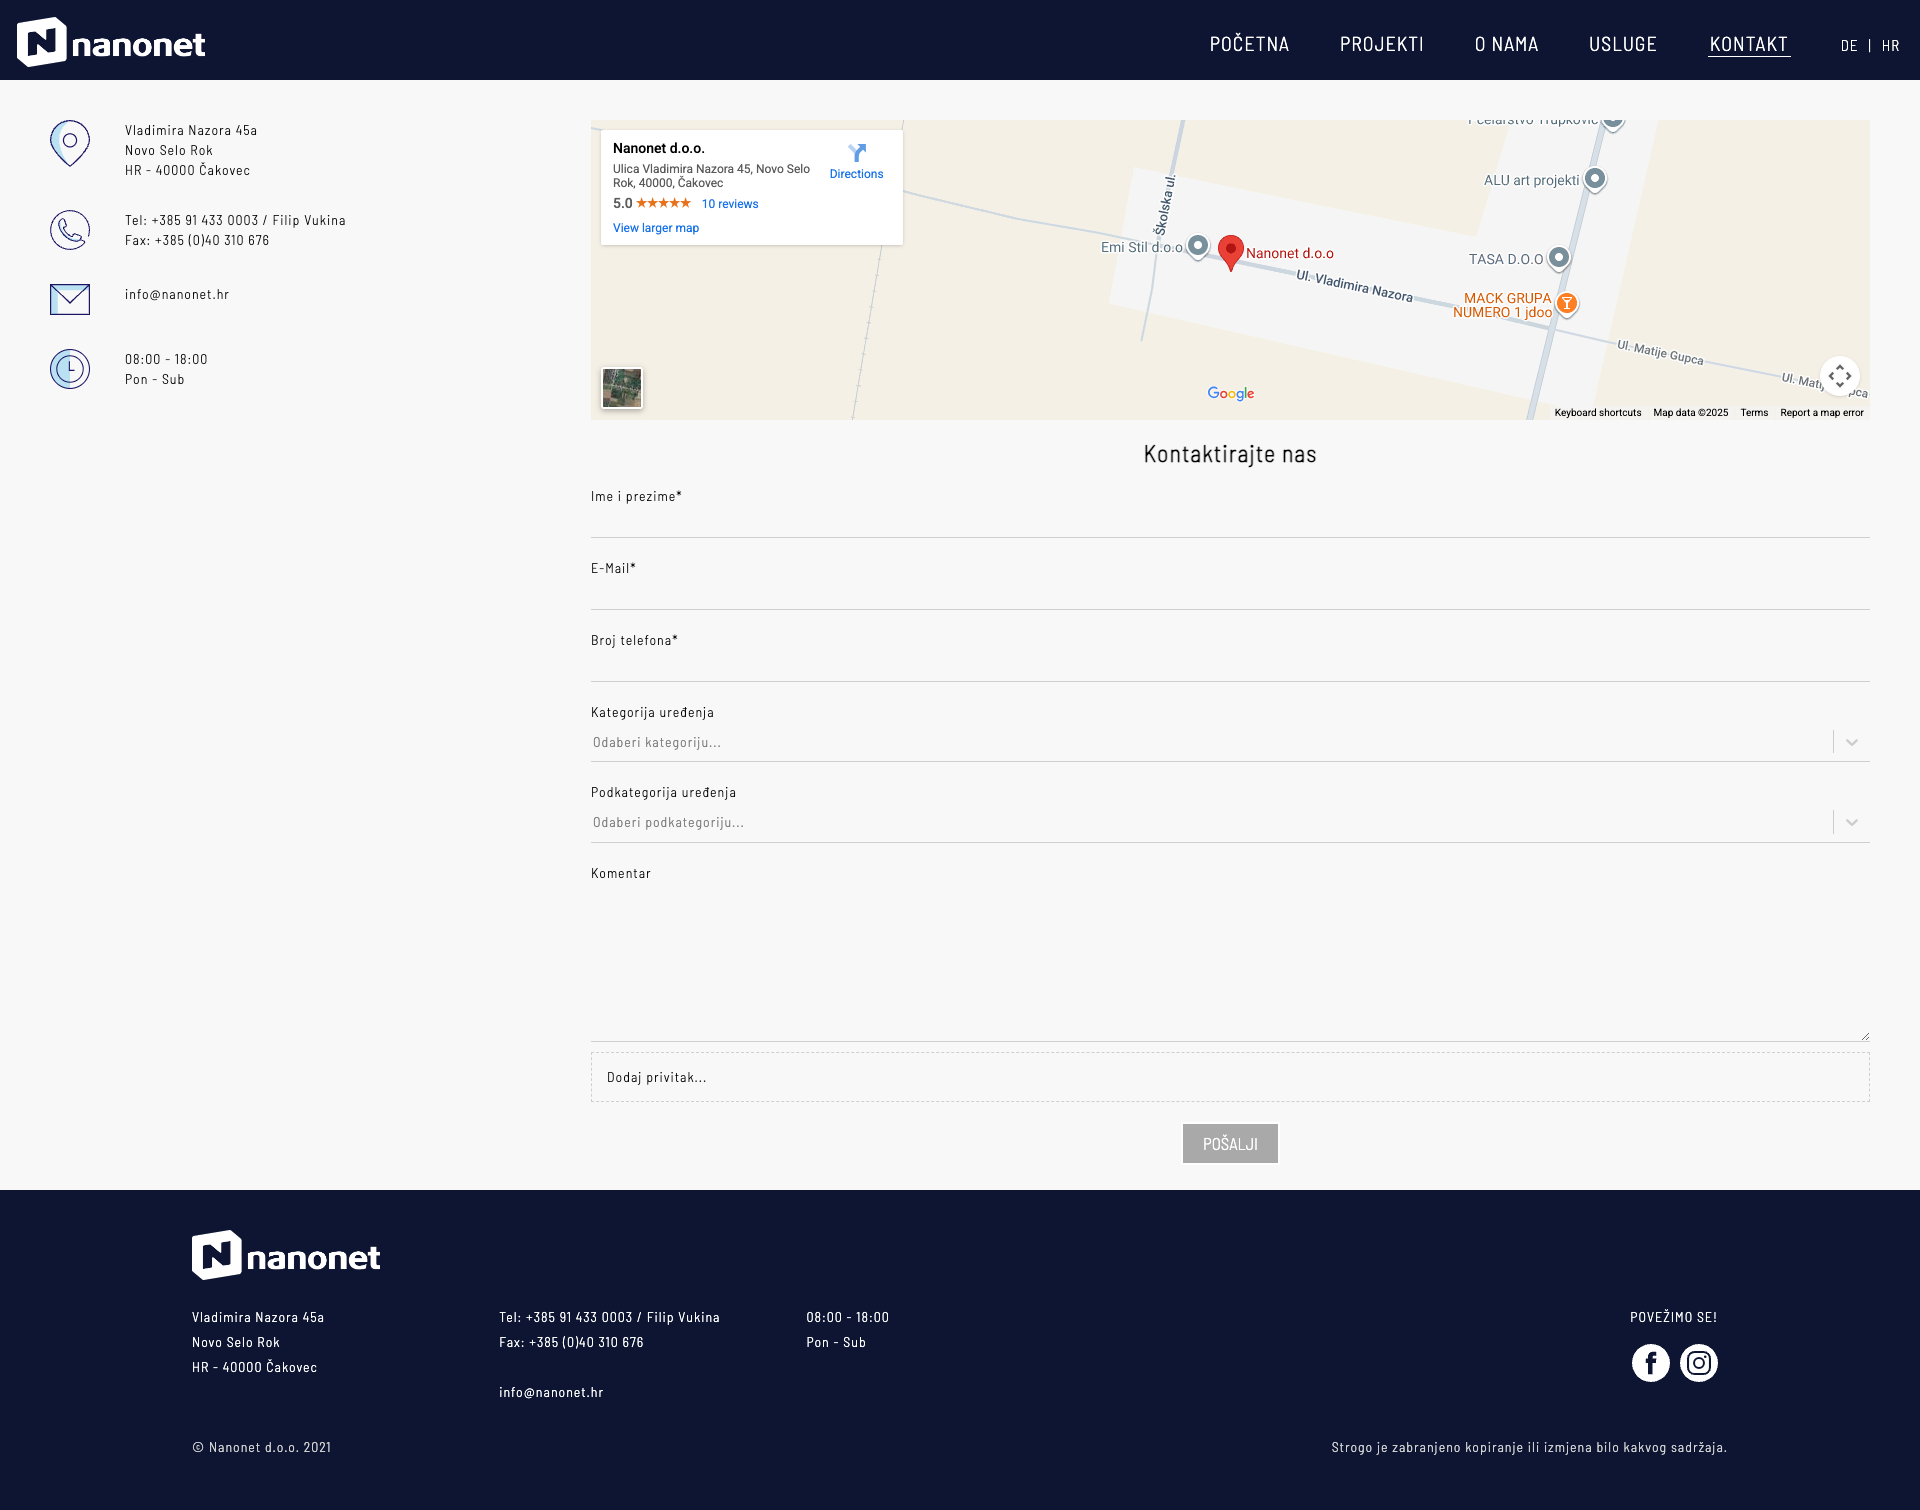The height and width of the screenshot is (1510, 1920).
Task: Open the USLUGE menu item
Action: coord(1623,44)
